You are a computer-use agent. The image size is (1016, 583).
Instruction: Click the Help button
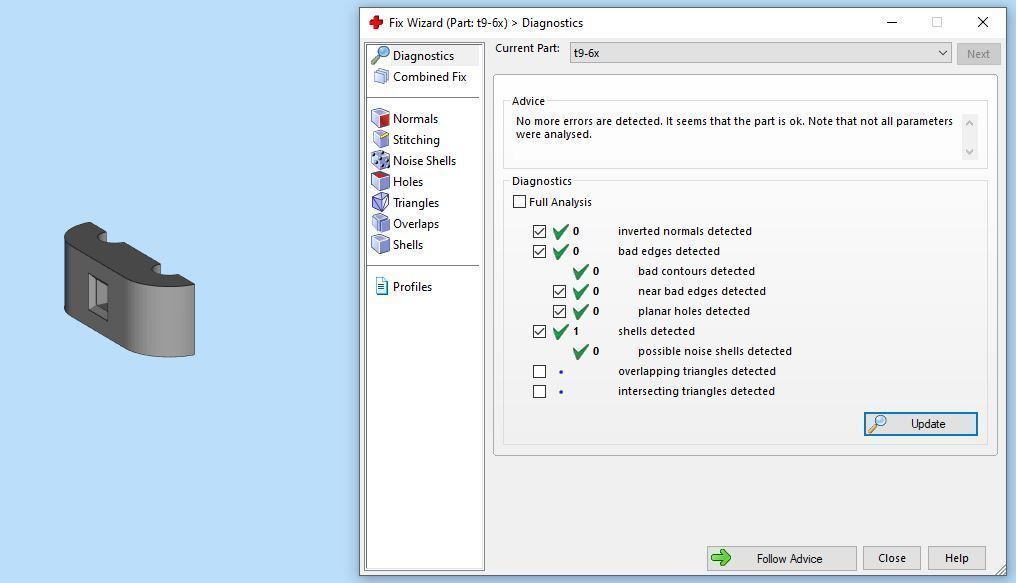pos(956,558)
